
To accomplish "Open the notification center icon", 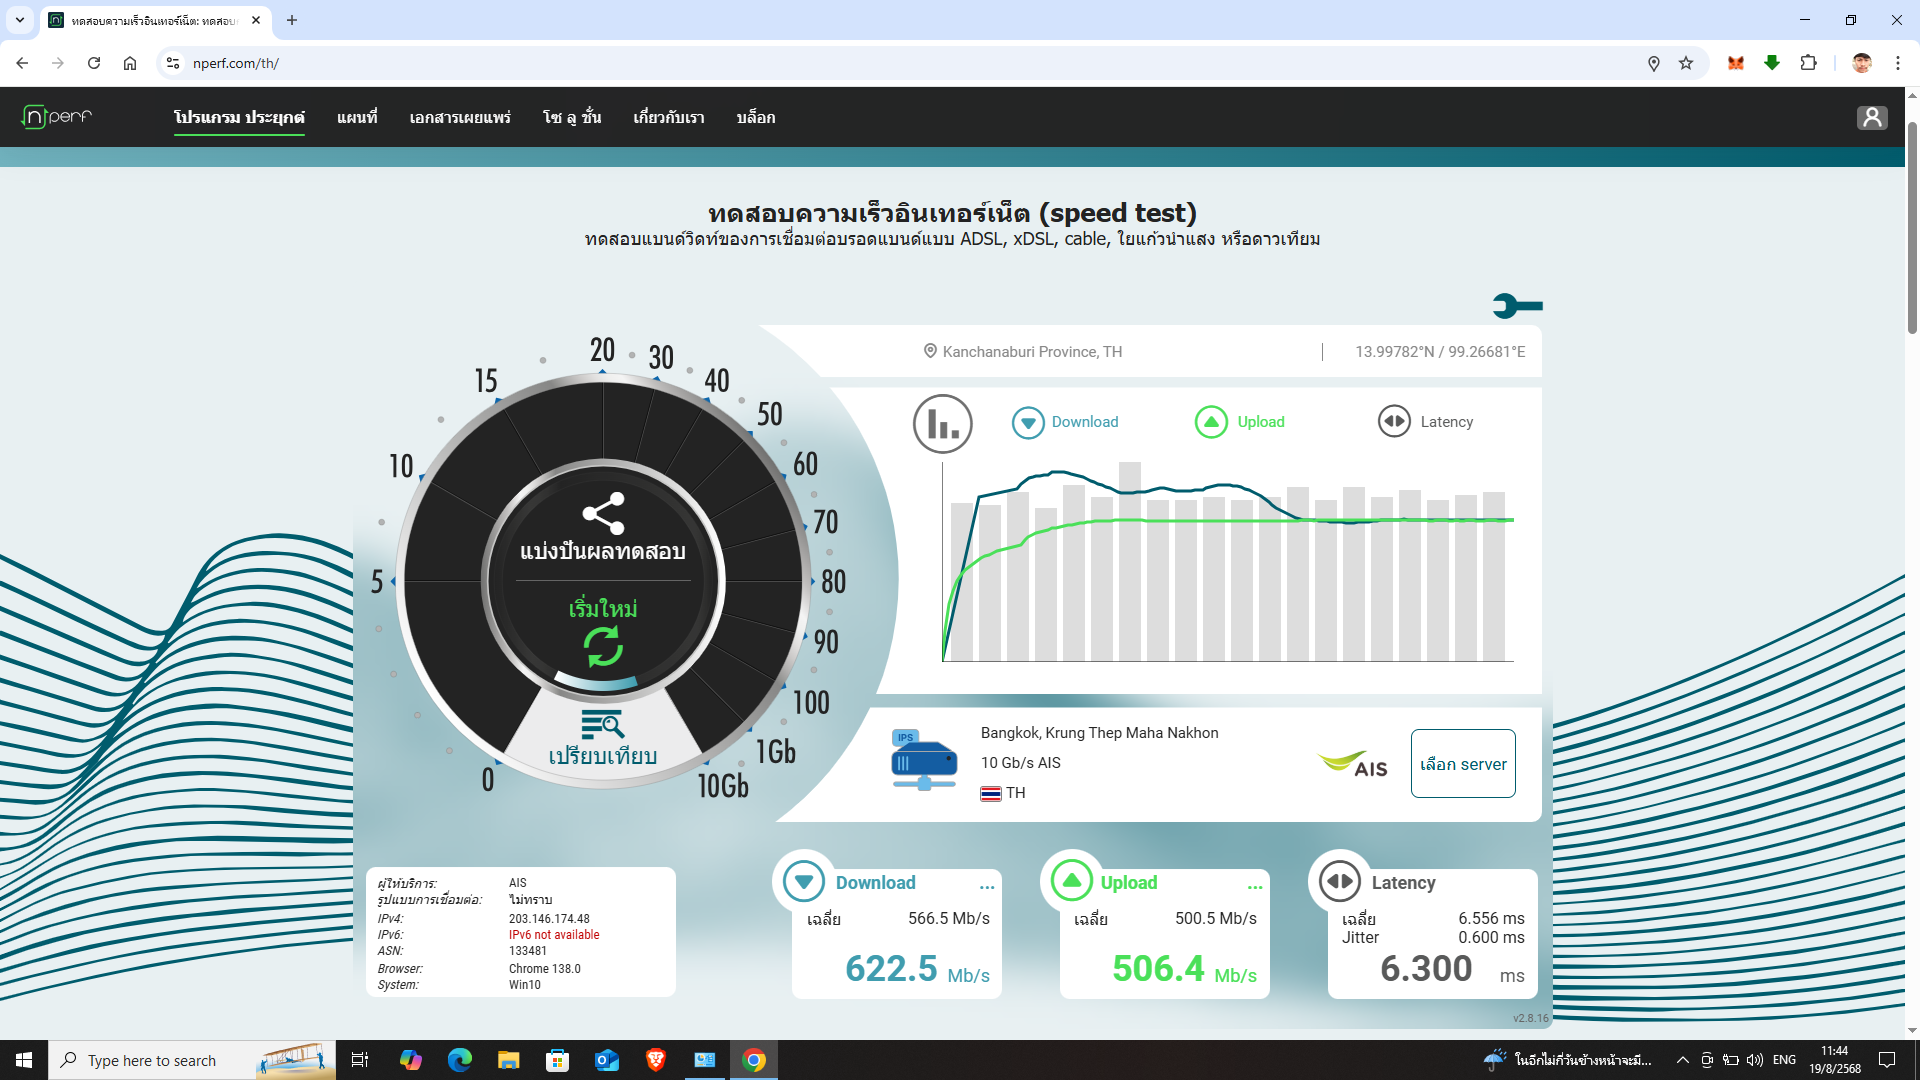I will [x=1887, y=1060].
